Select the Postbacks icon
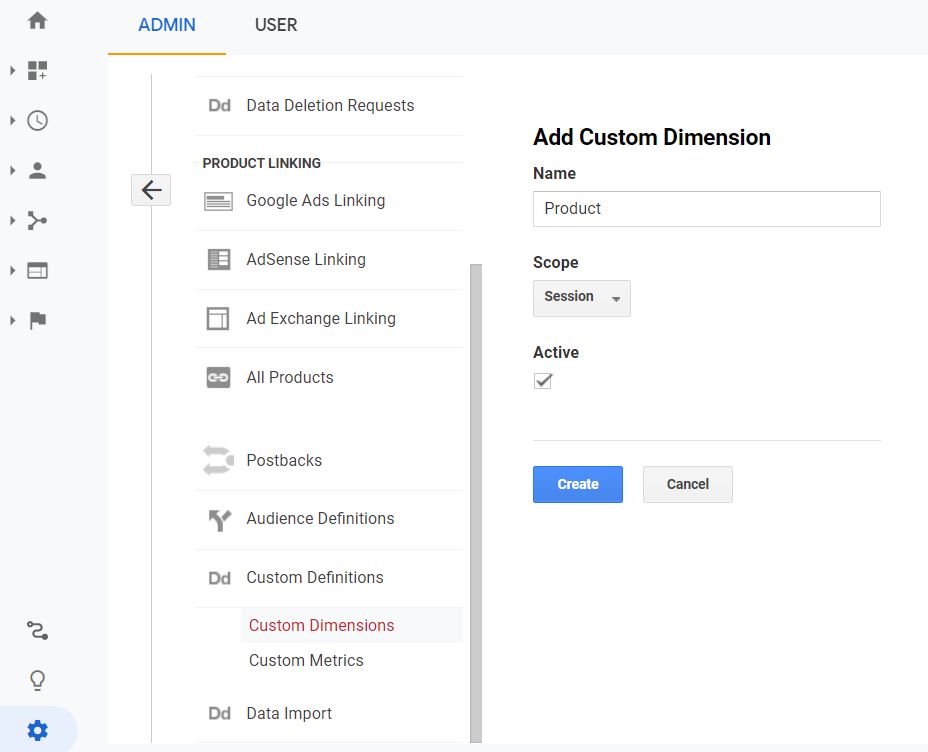The height and width of the screenshot is (752, 928). coord(219,460)
